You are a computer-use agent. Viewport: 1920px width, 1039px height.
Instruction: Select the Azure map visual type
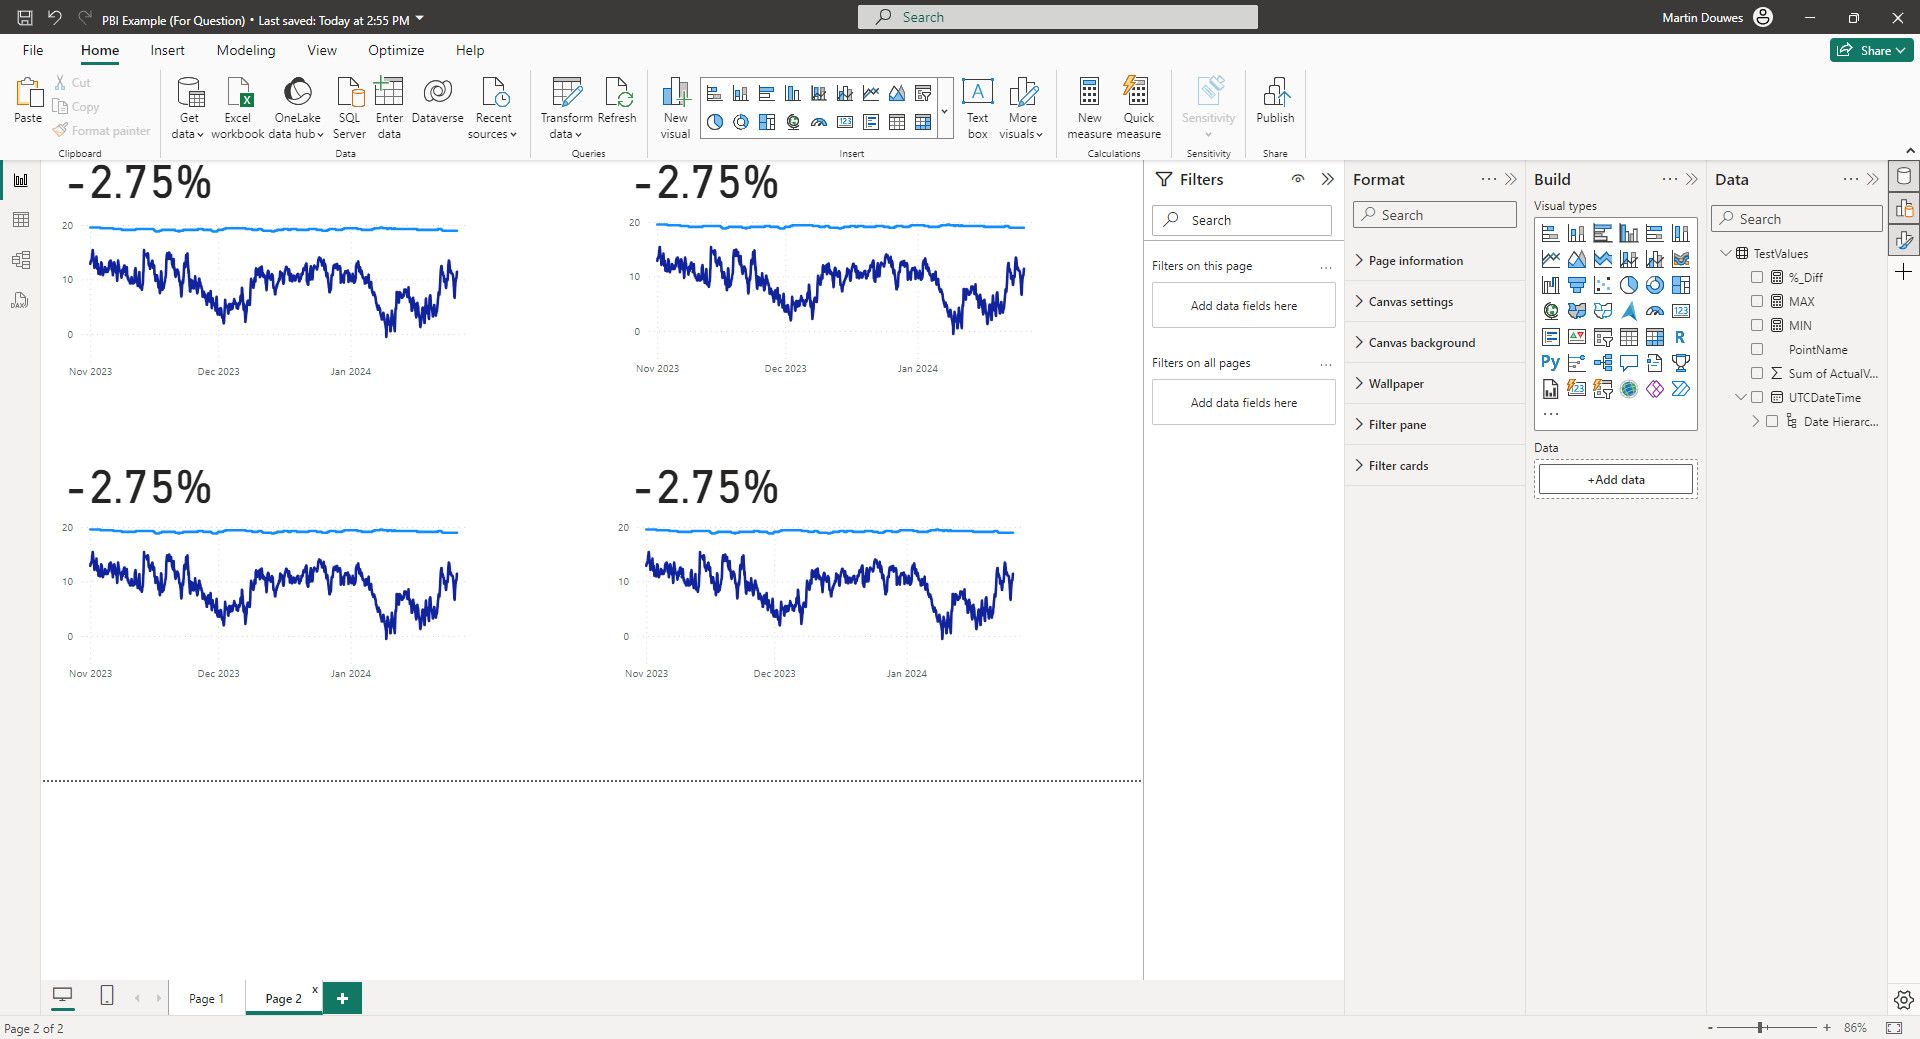[1629, 311]
